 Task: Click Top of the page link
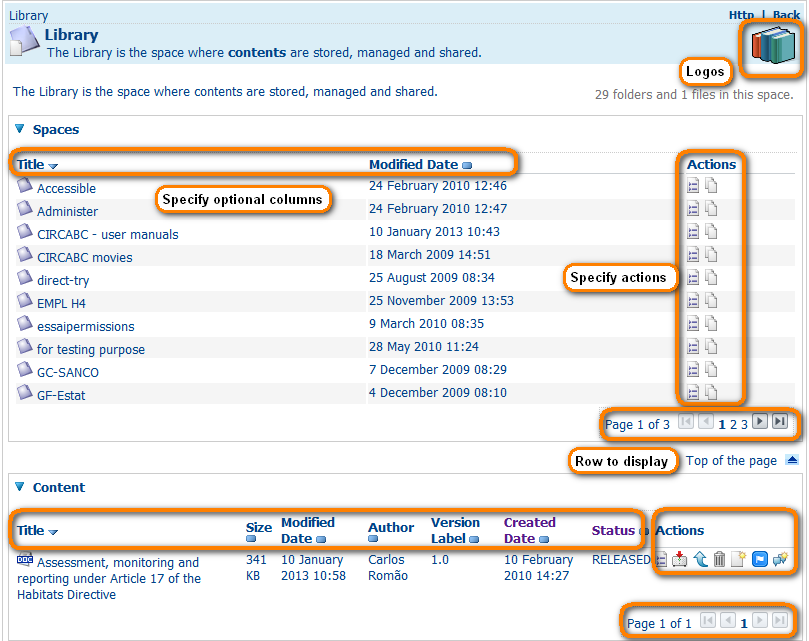[731, 461]
